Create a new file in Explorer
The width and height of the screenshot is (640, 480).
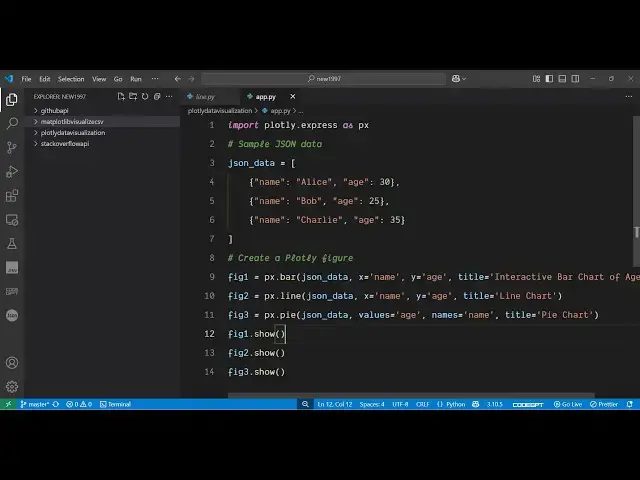(121, 96)
